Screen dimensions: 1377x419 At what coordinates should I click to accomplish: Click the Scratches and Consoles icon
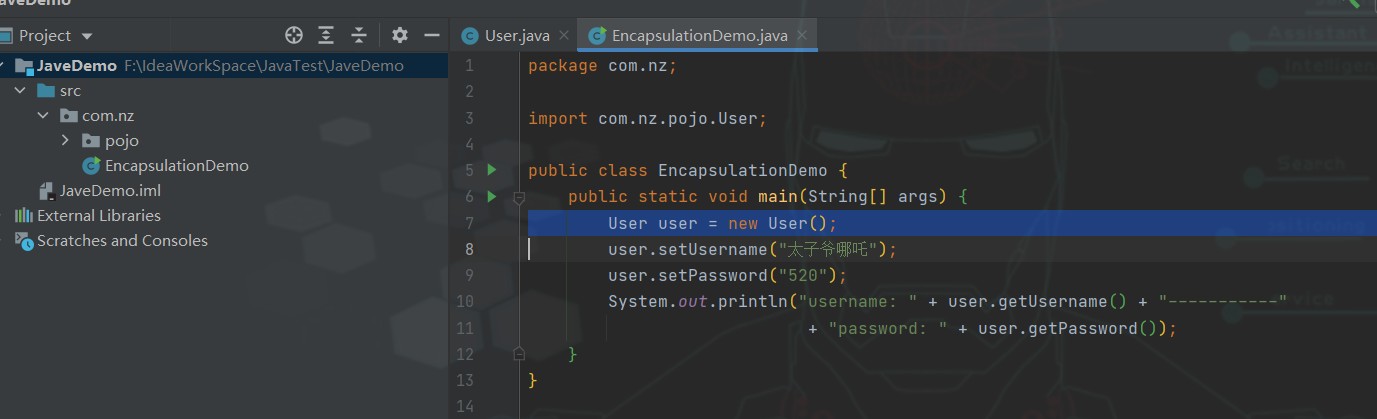(x=23, y=241)
